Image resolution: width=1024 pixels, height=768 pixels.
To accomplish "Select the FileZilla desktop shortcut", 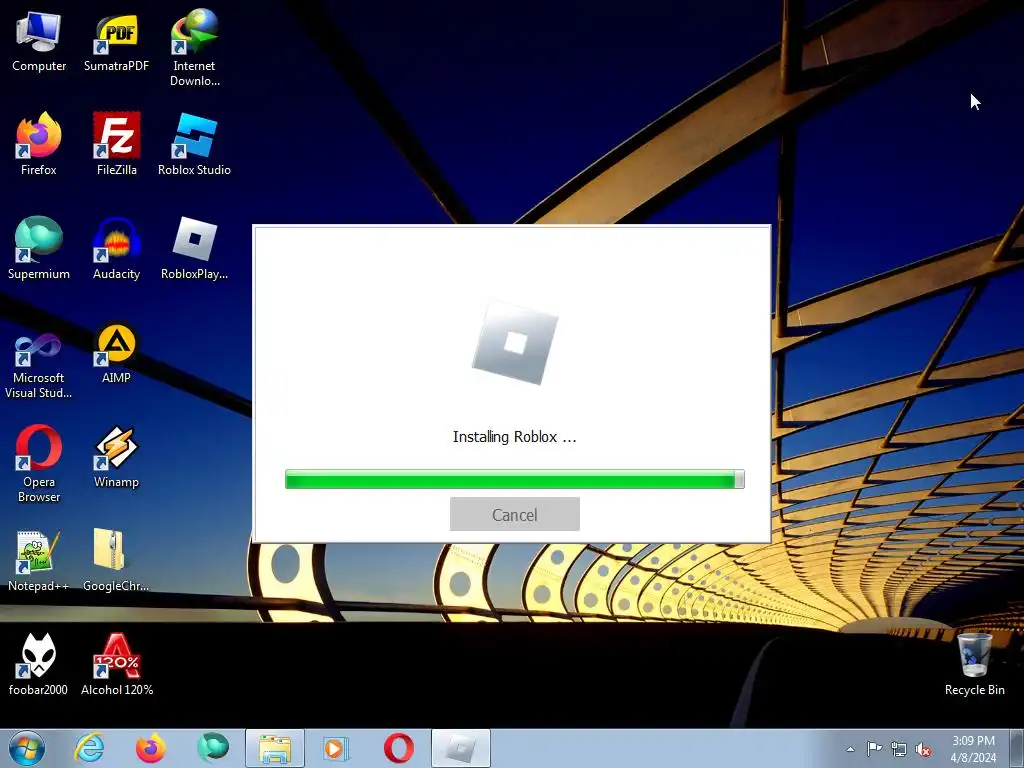I will pyautogui.click(x=116, y=144).
